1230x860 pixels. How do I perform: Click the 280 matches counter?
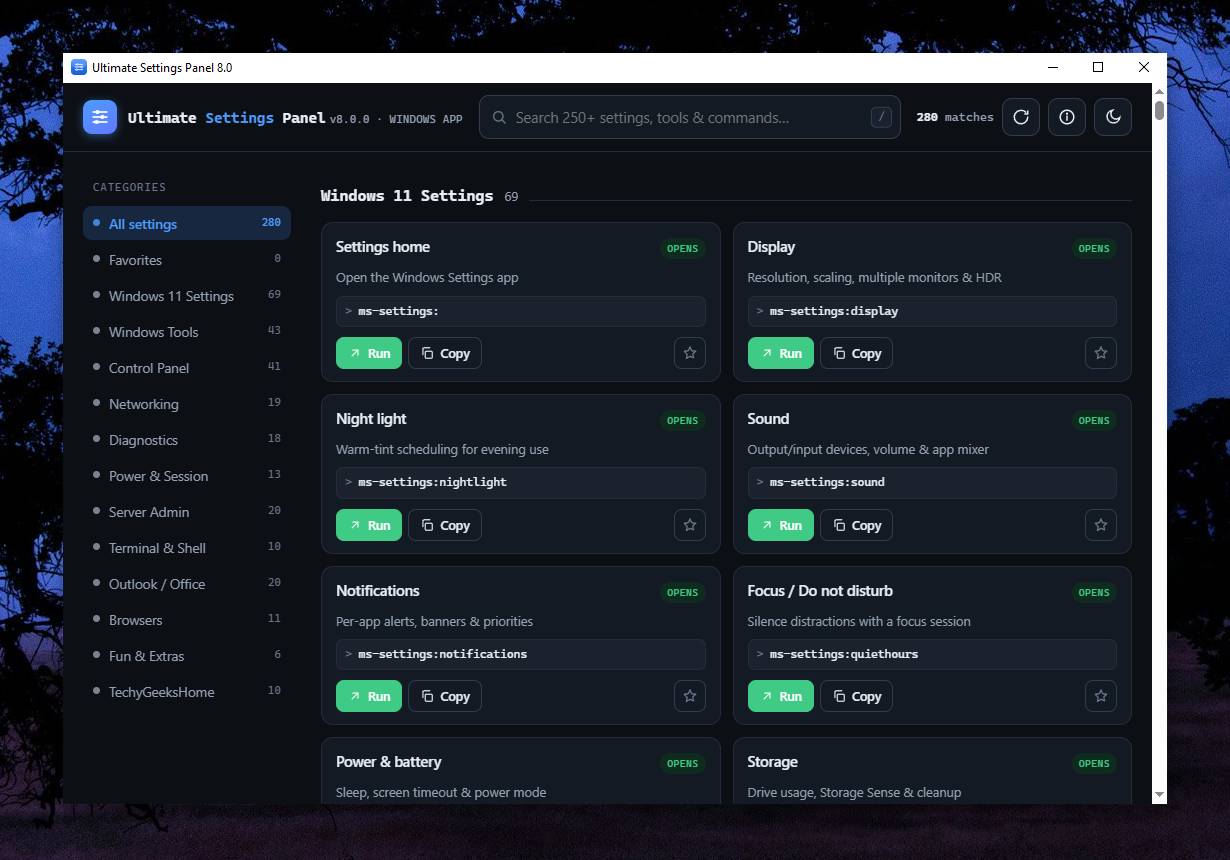tap(955, 117)
